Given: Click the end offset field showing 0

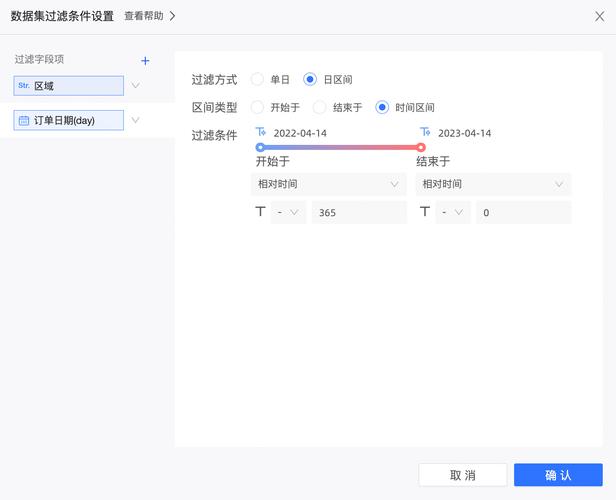Looking at the screenshot, I should tap(524, 212).
